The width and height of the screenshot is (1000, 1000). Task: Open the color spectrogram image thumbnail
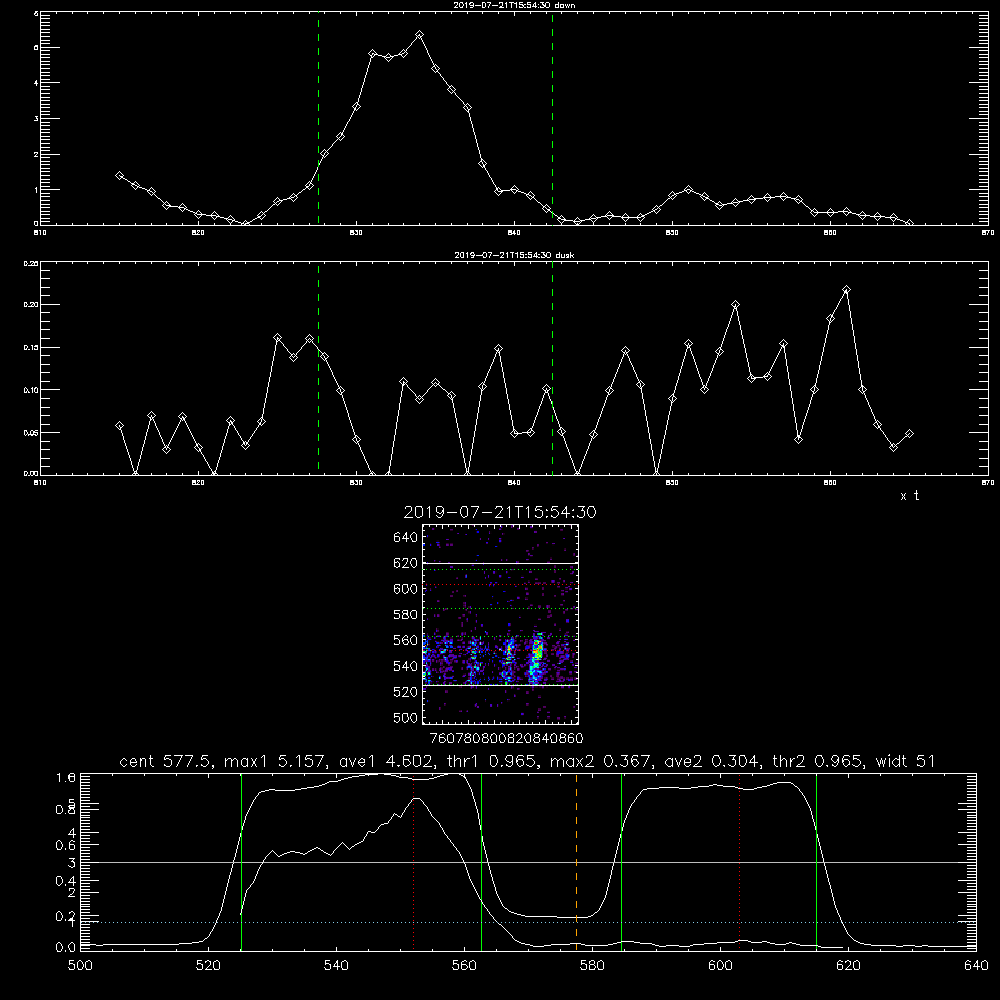[x=500, y=624]
